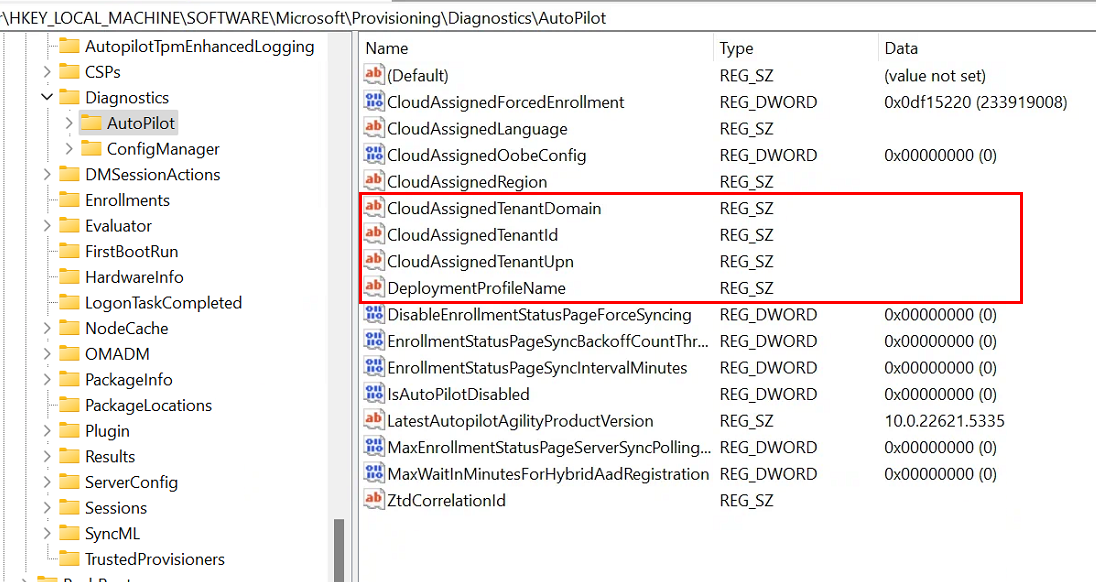Click the AutoPilot folder icon in the tree
Viewport: 1096px width, 582px height.
[93, 123]
